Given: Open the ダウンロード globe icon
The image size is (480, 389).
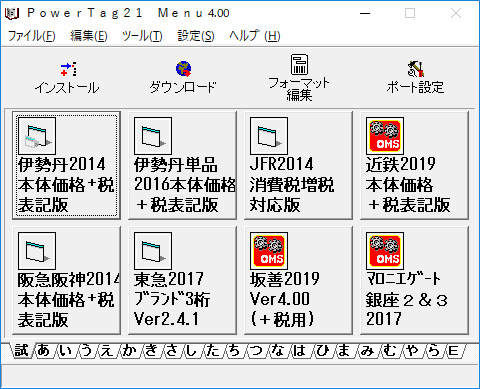Looking at the screenshot, I should (183, 69).
